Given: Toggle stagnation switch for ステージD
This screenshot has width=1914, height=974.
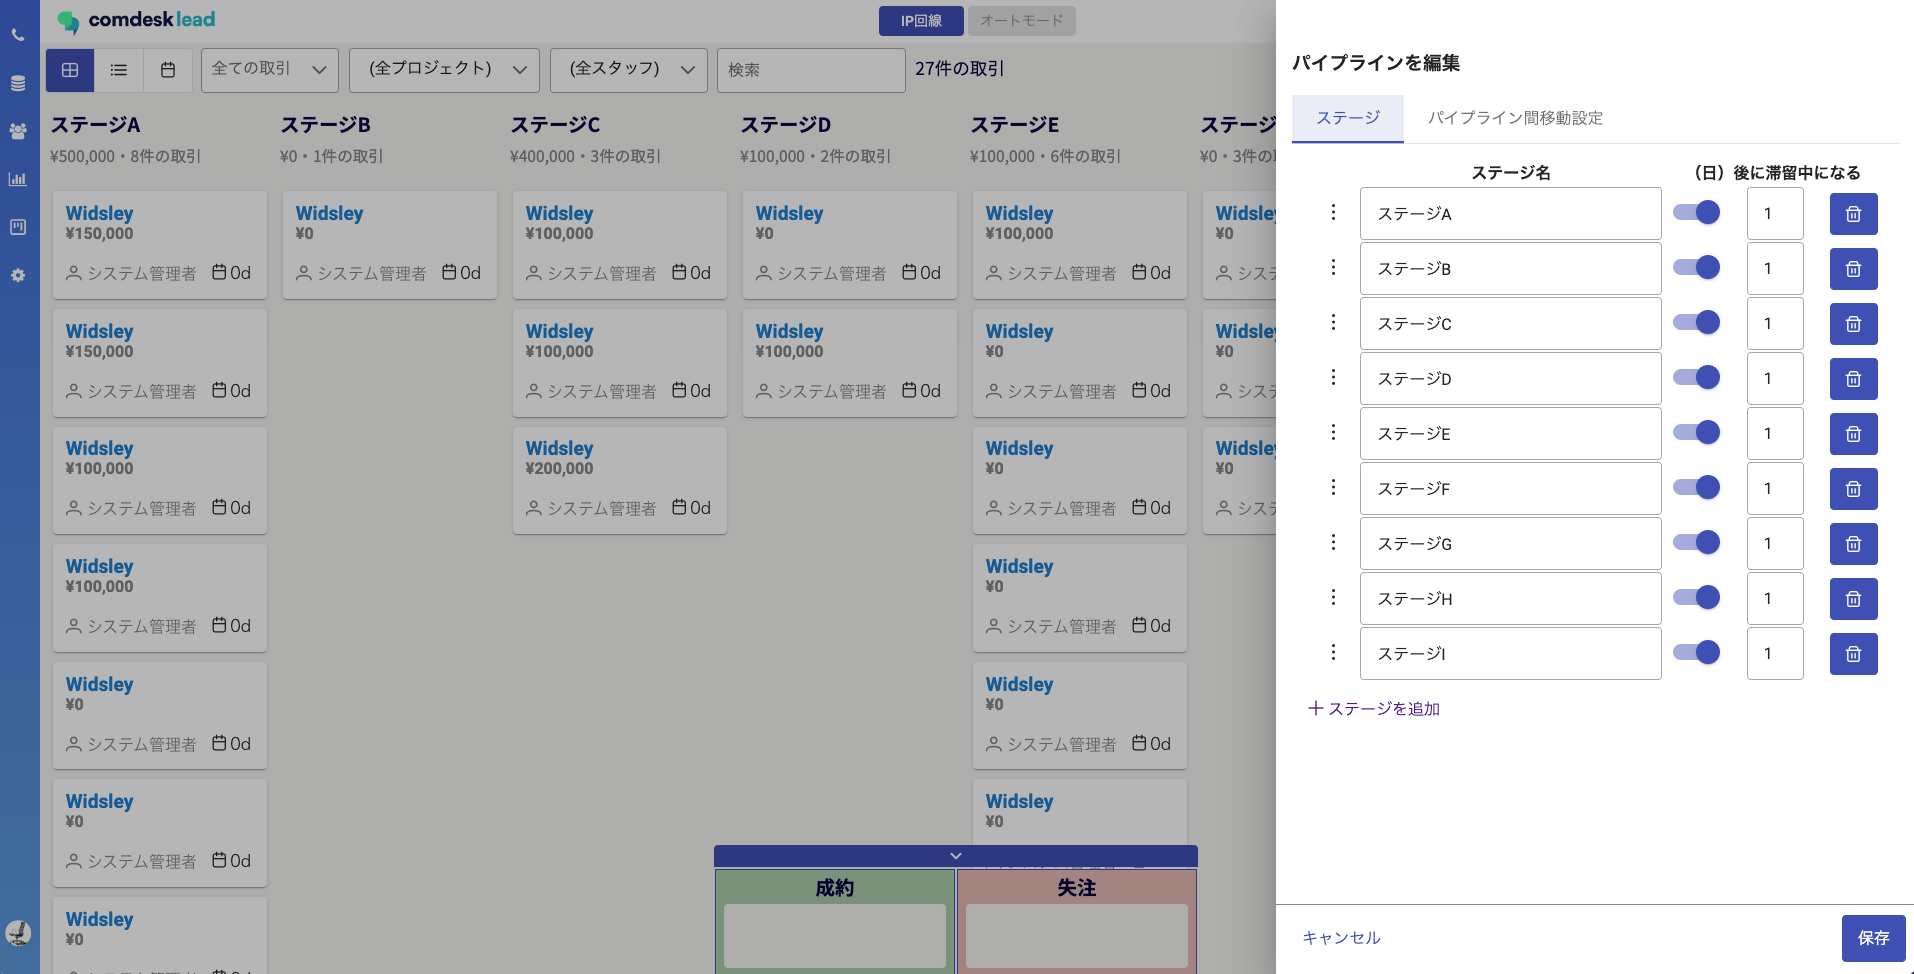Looking at the screenshot, I should click(1696, 377).
